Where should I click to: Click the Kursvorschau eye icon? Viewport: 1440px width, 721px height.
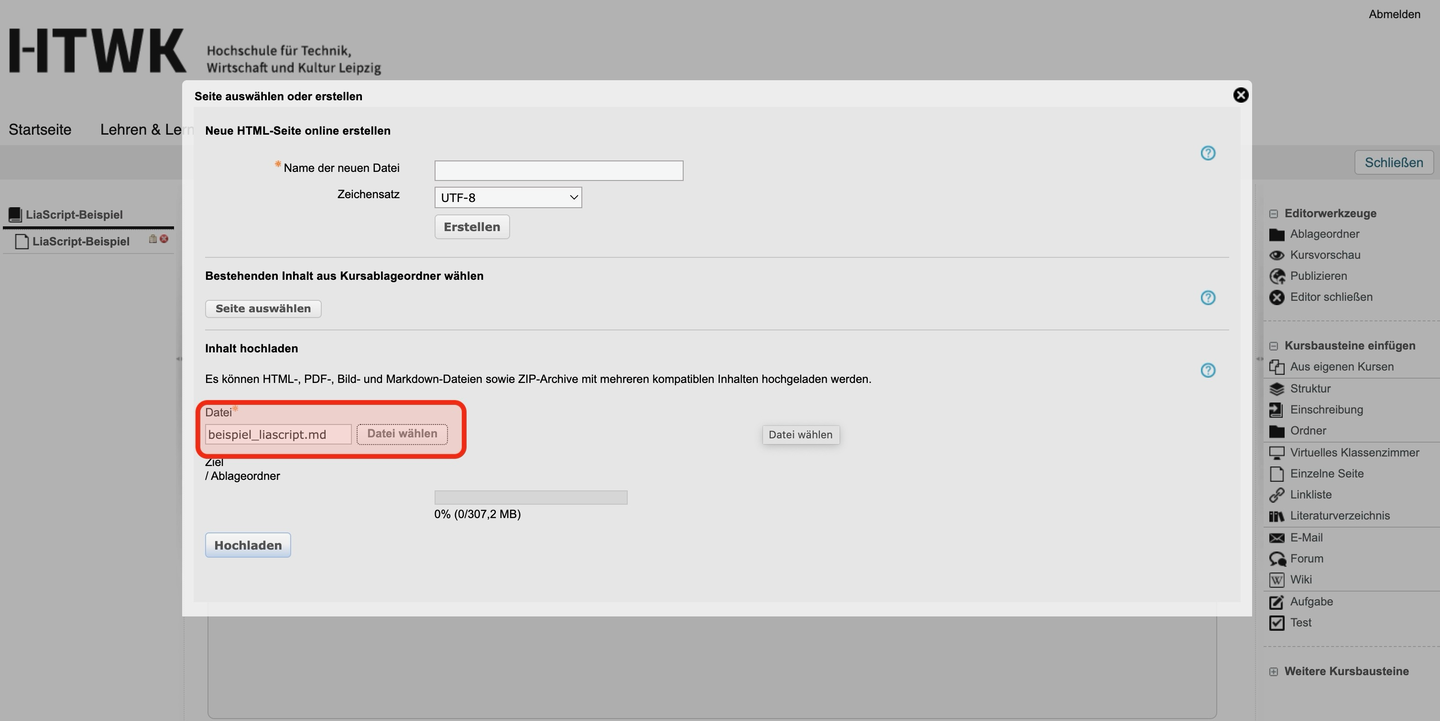tap(1276, 256)
